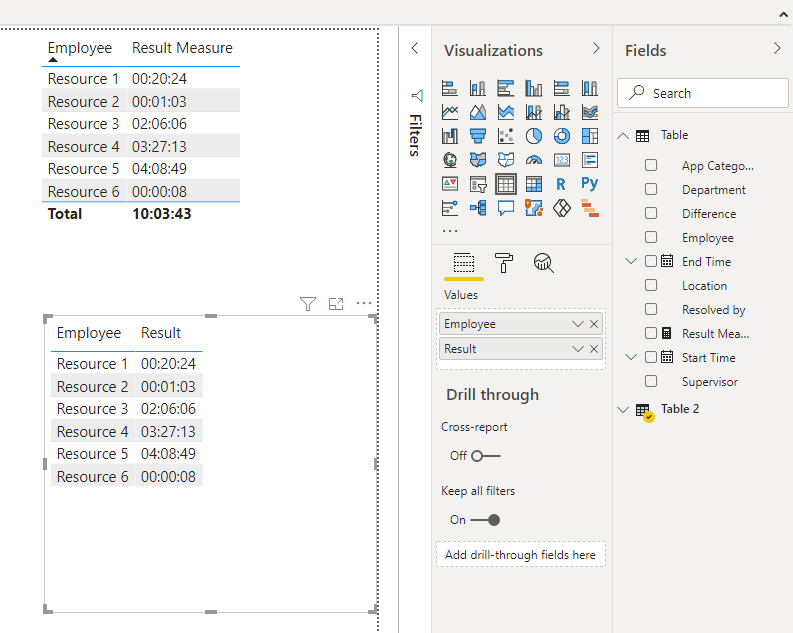
Task: Switch to the Fields well tab
Action: pyautogui.click(x=464, y=263)
